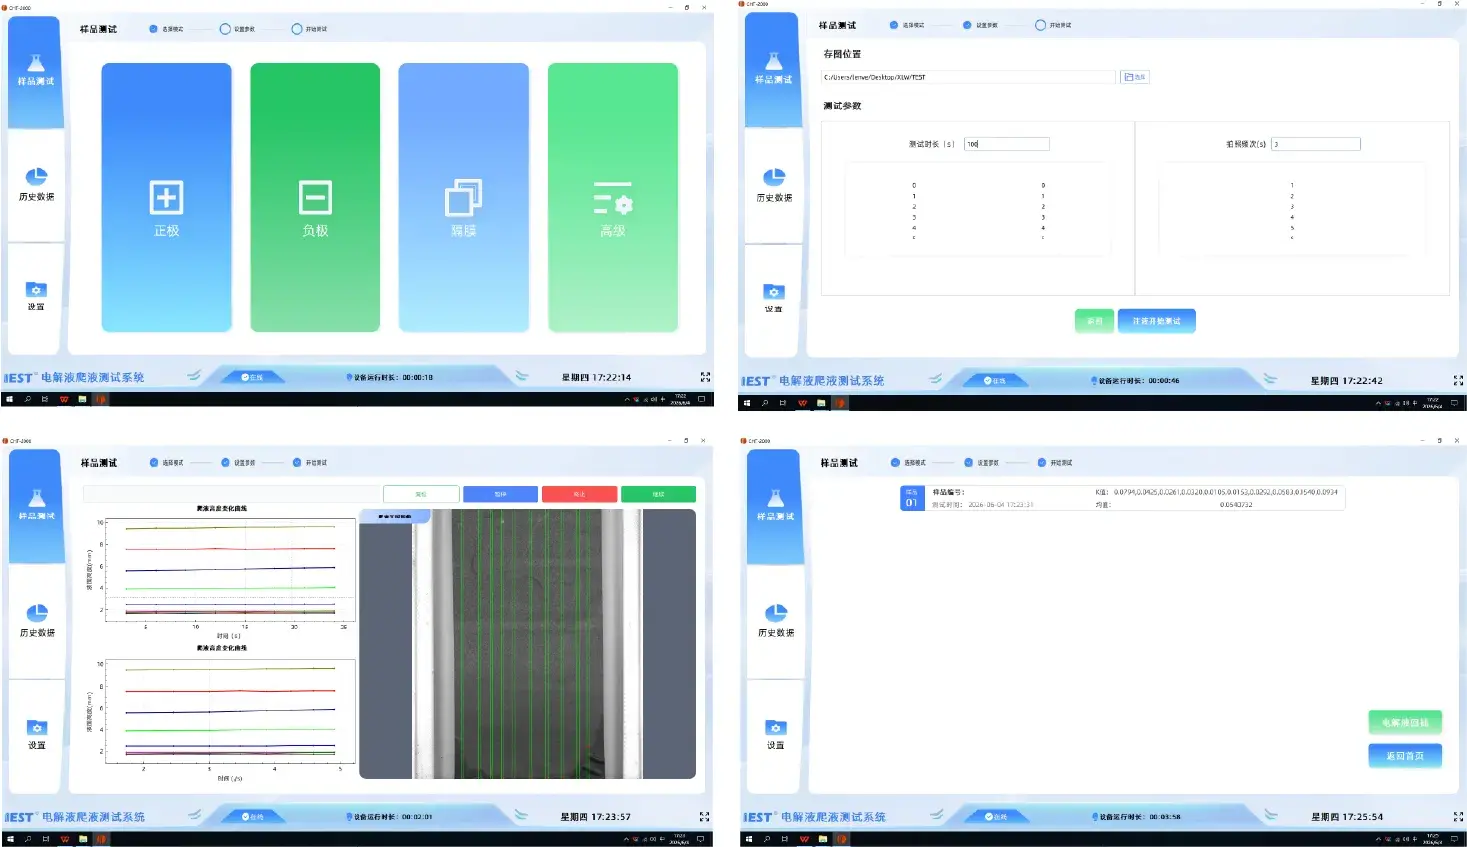Image resolution: width=1467 pixels, height=847 pixels.
Task: Open File Explorer in the live-curve window taskbar
Action: point(83,839)
